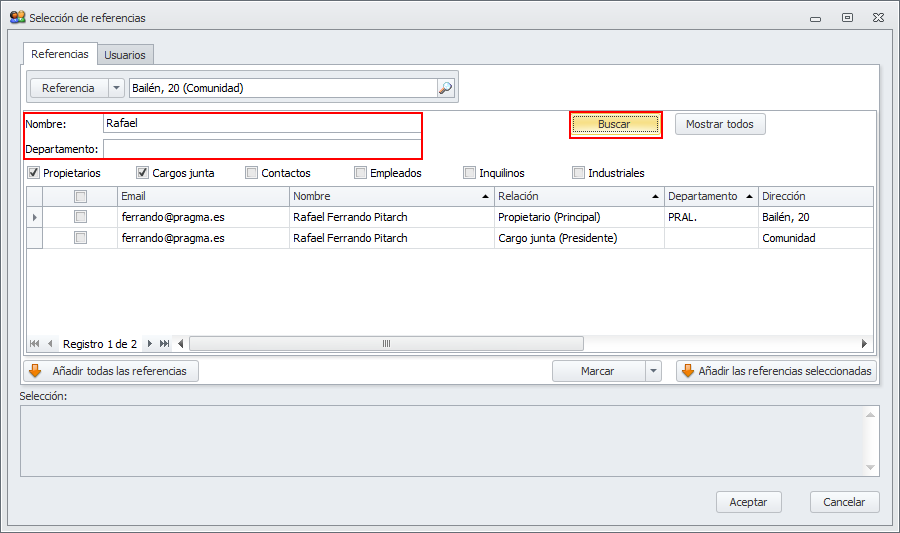Click the Marcar button
Image resolution: width=900 pixels, height=533 pixels.
coord(599,371)
